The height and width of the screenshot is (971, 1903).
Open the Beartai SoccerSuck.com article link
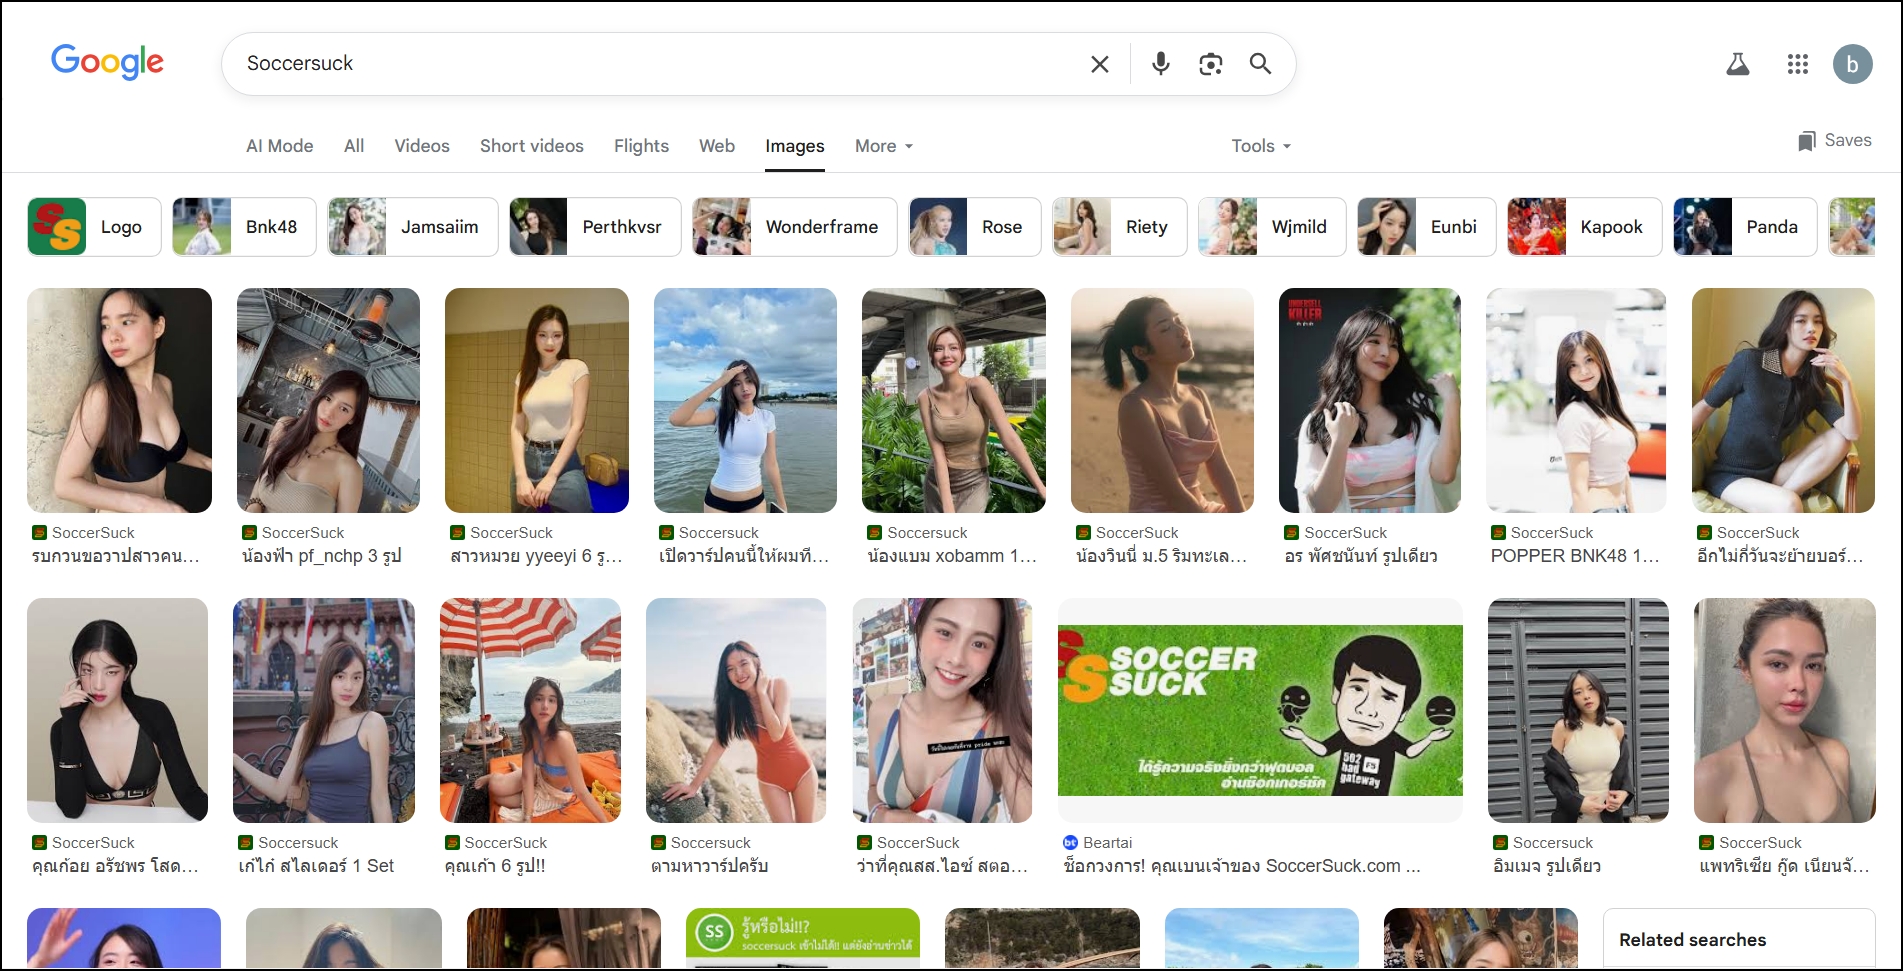1241,866
